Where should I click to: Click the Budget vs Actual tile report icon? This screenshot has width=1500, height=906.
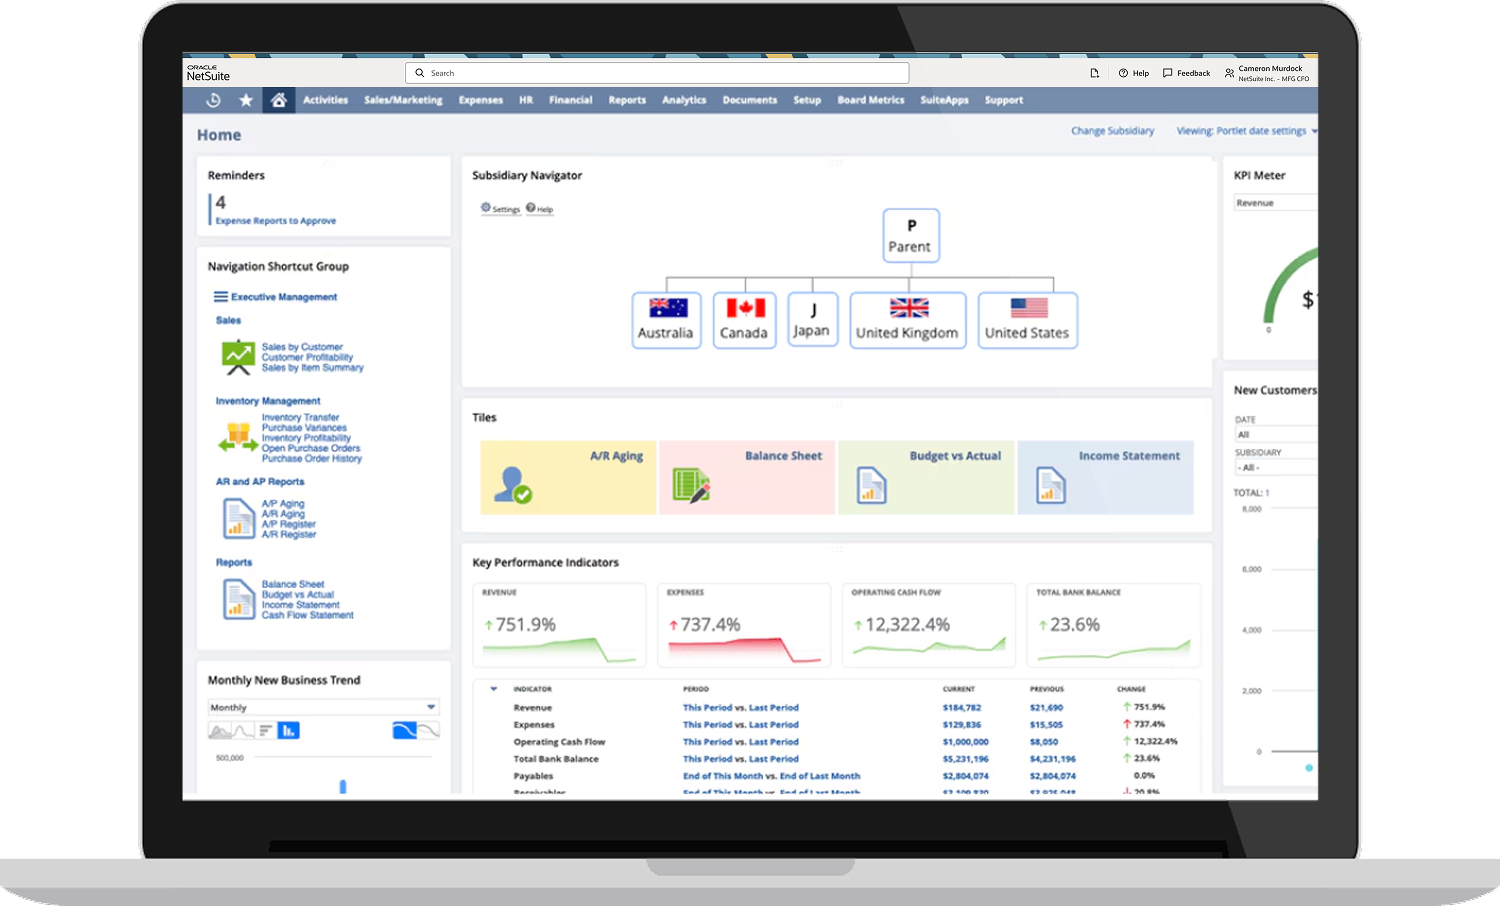tap(872, 486)
